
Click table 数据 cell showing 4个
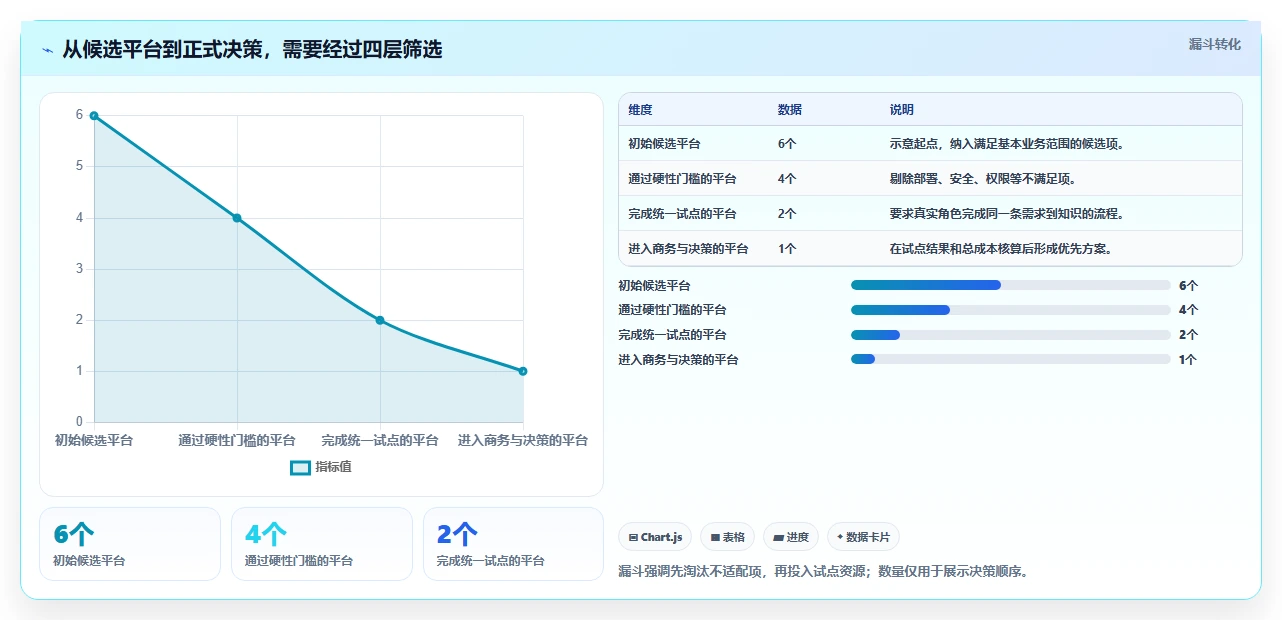[x=787, y=179]
